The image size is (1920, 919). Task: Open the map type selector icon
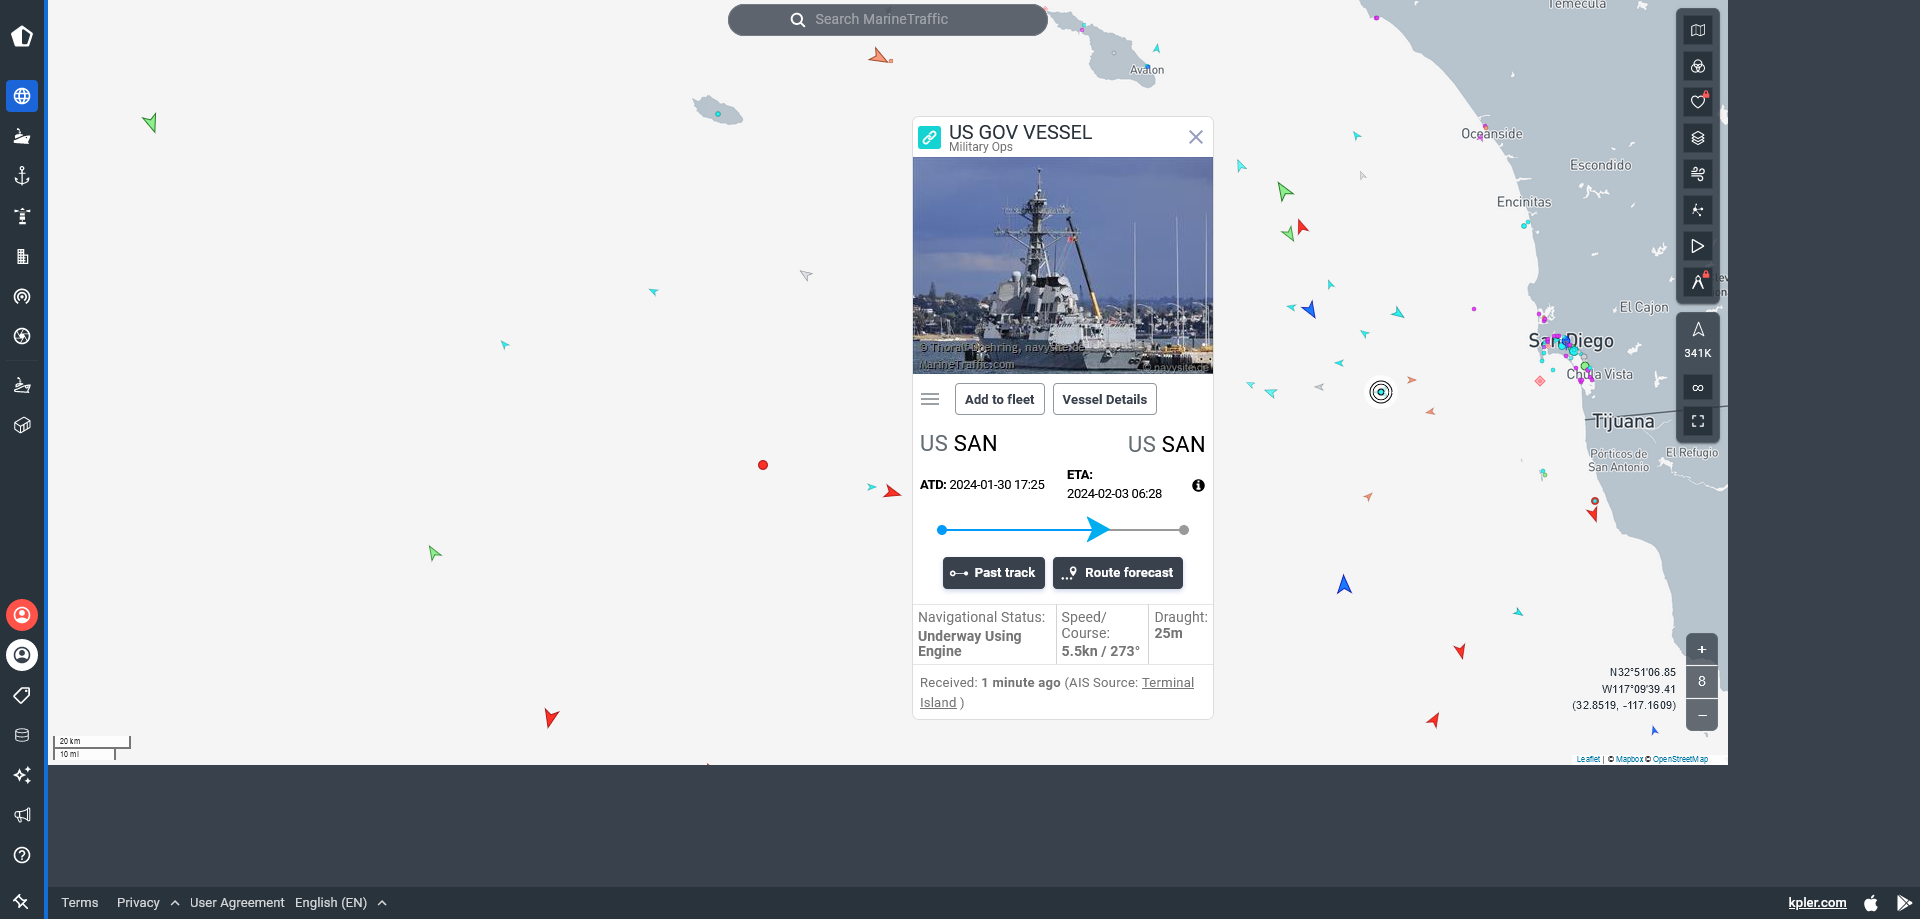(1698, 30)
